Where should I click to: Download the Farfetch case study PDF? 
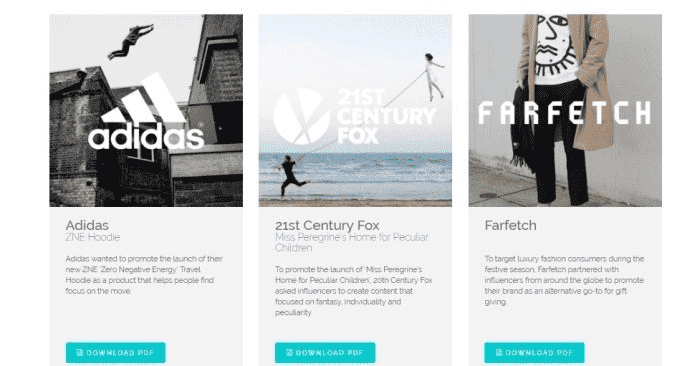pos(534,353)
